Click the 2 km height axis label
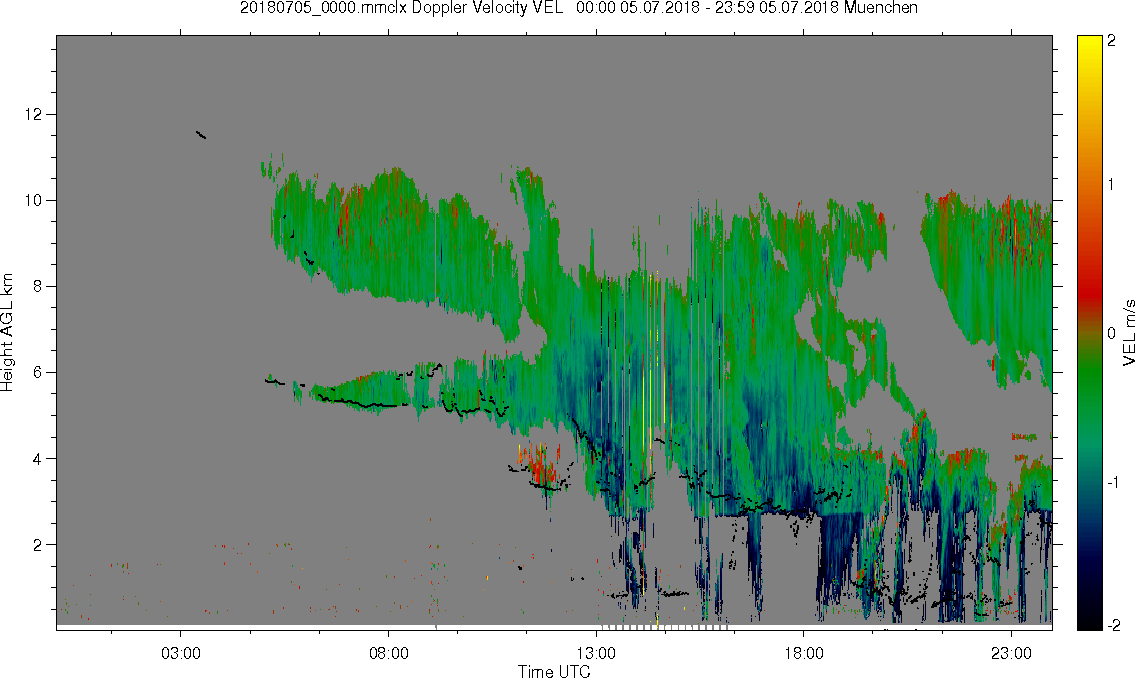 tap(38, 545)
